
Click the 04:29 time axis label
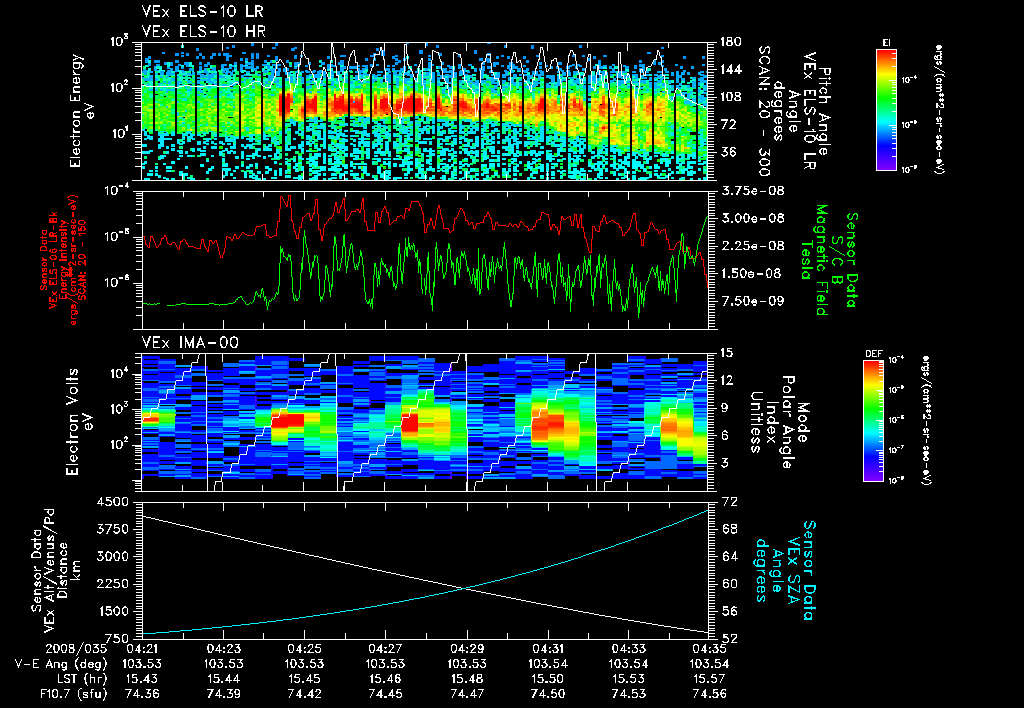tap(467, 649)
